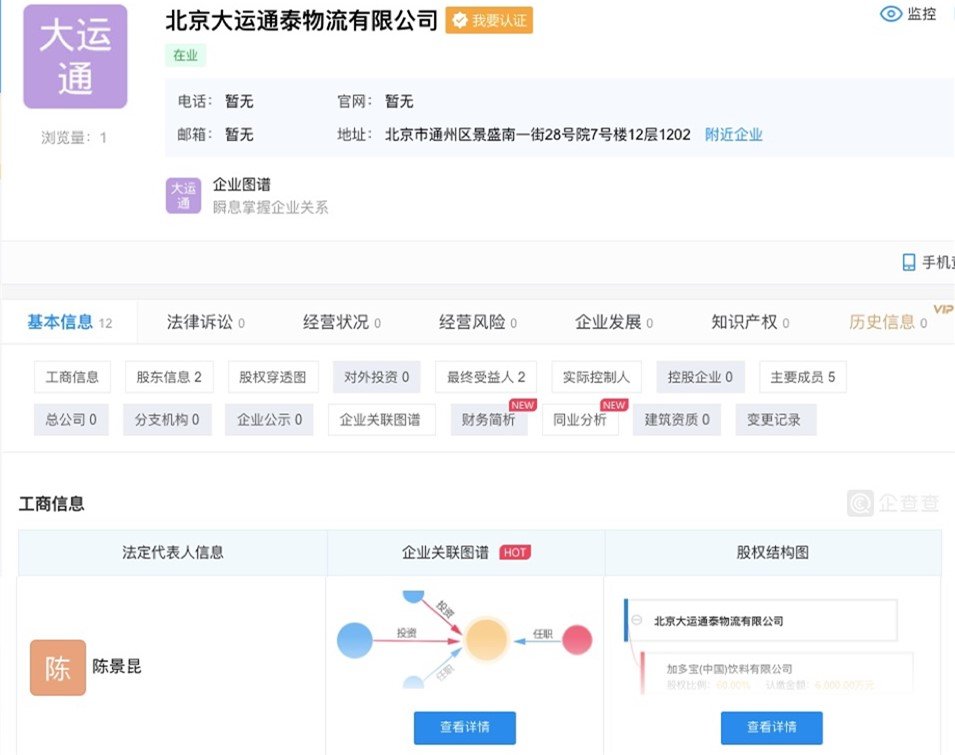Screen dimensions: 955x755
Task: Open the 股权穿透图 section
Action: point(273,377)
